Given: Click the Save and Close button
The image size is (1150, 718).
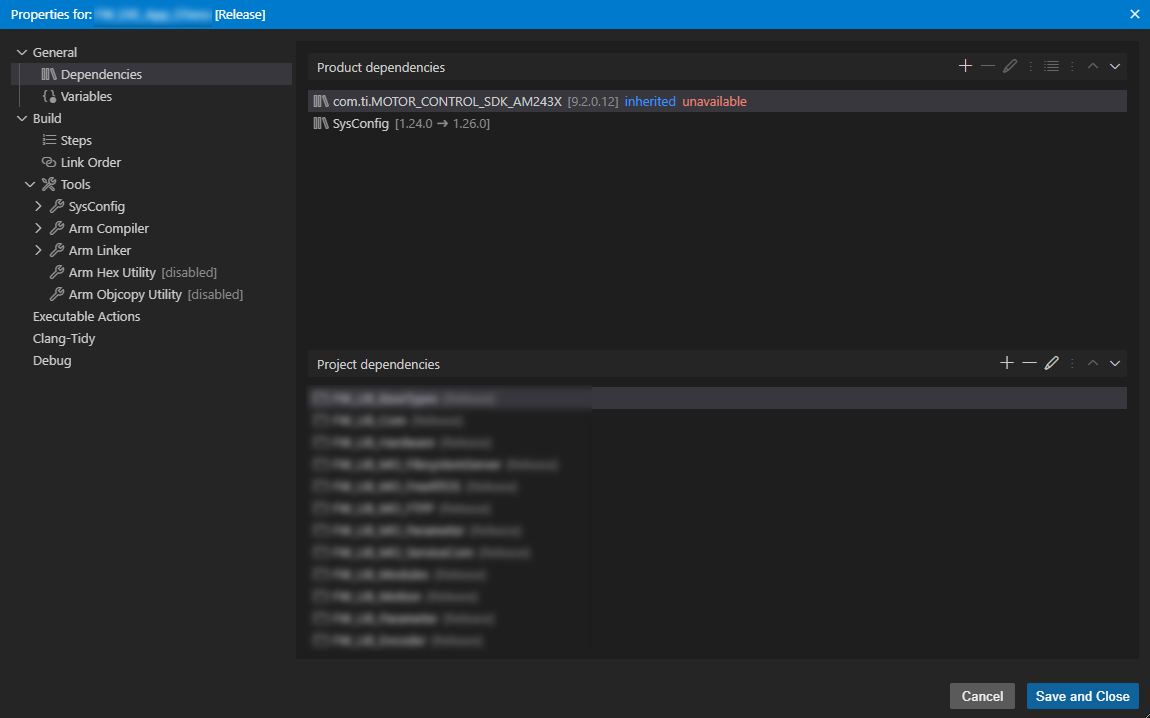Looking at the screenshot, I should [x=1082, y=696].
